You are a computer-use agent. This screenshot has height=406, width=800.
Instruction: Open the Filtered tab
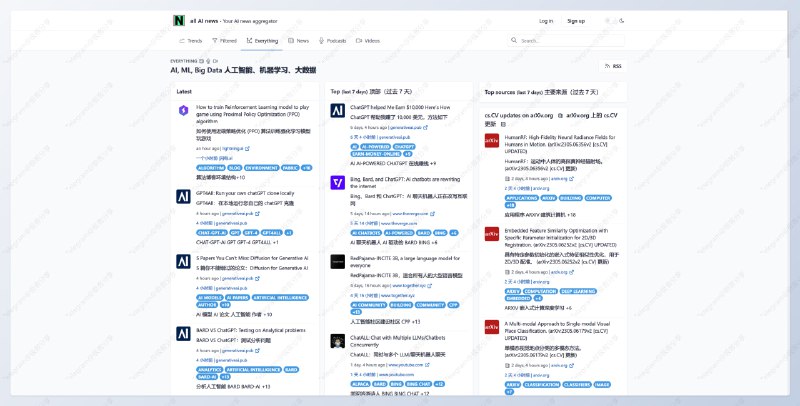[x=225, y=41]
